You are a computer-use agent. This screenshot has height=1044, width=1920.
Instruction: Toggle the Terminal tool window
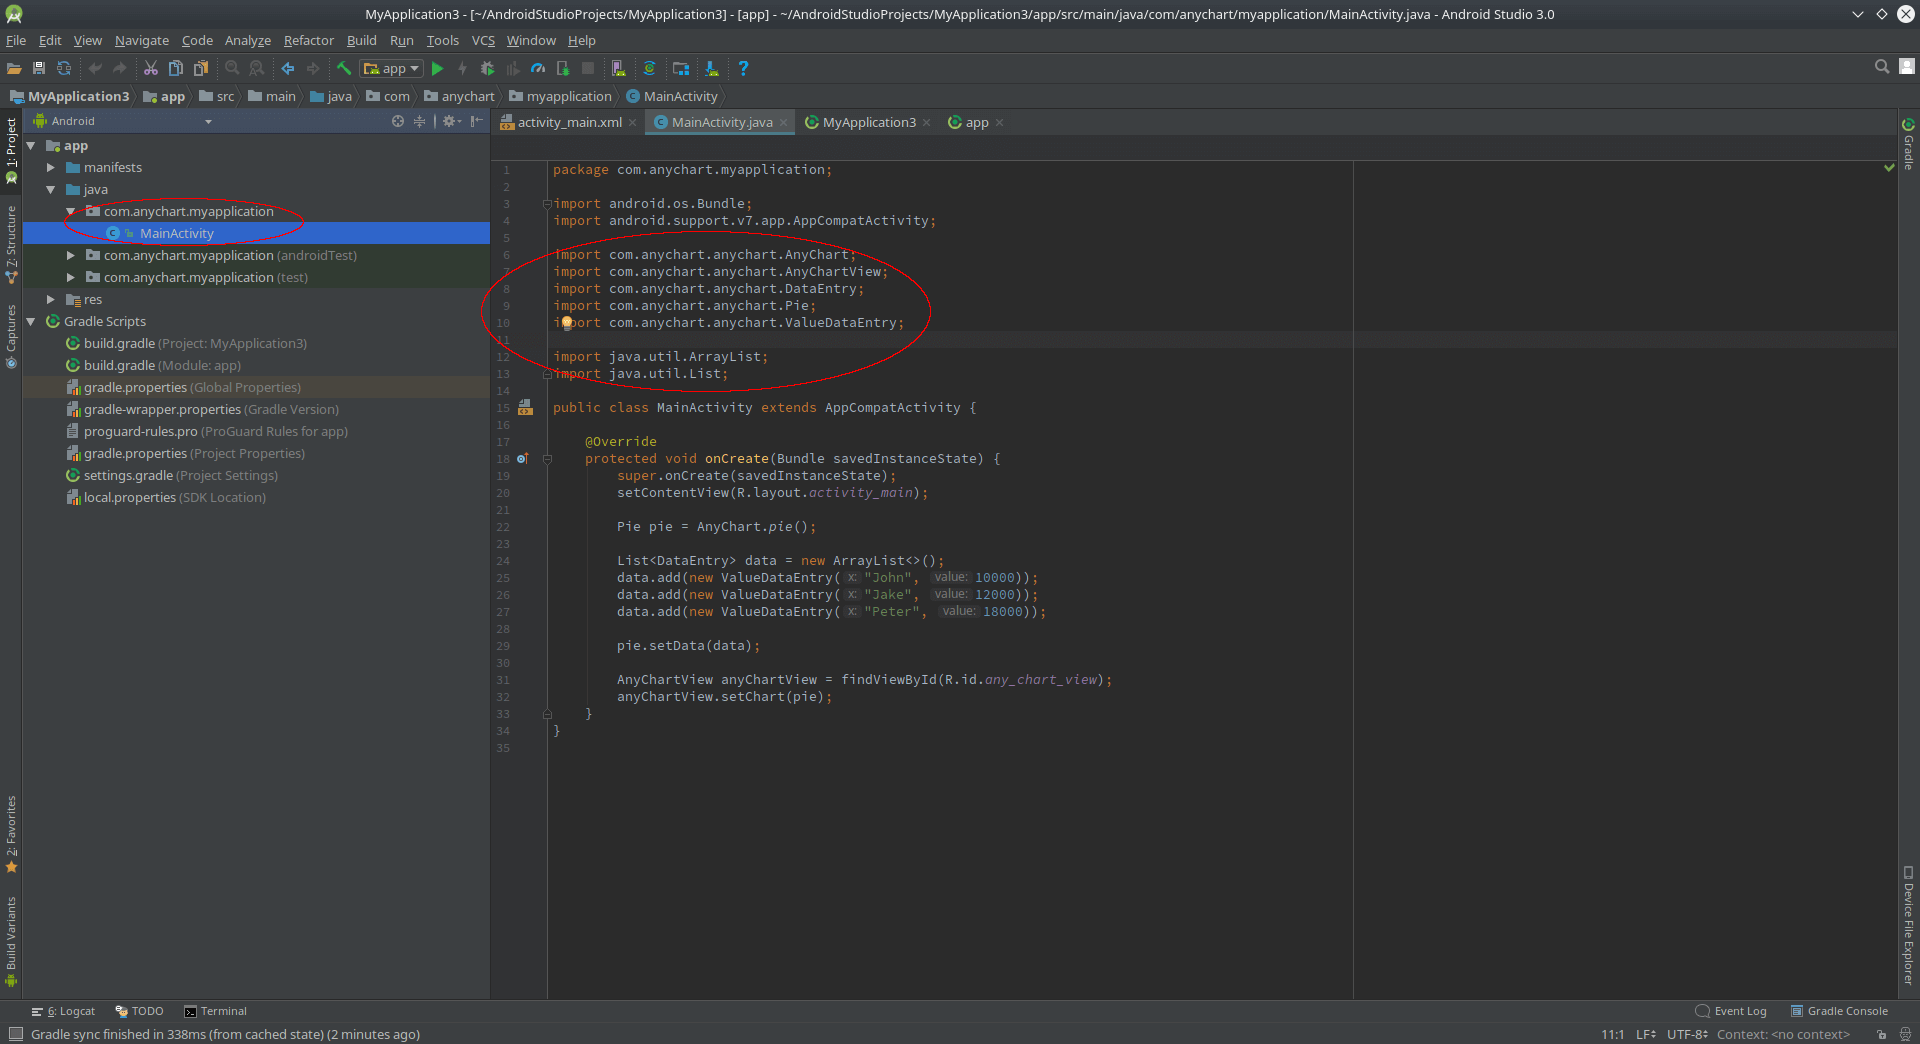click(215, 1011)
